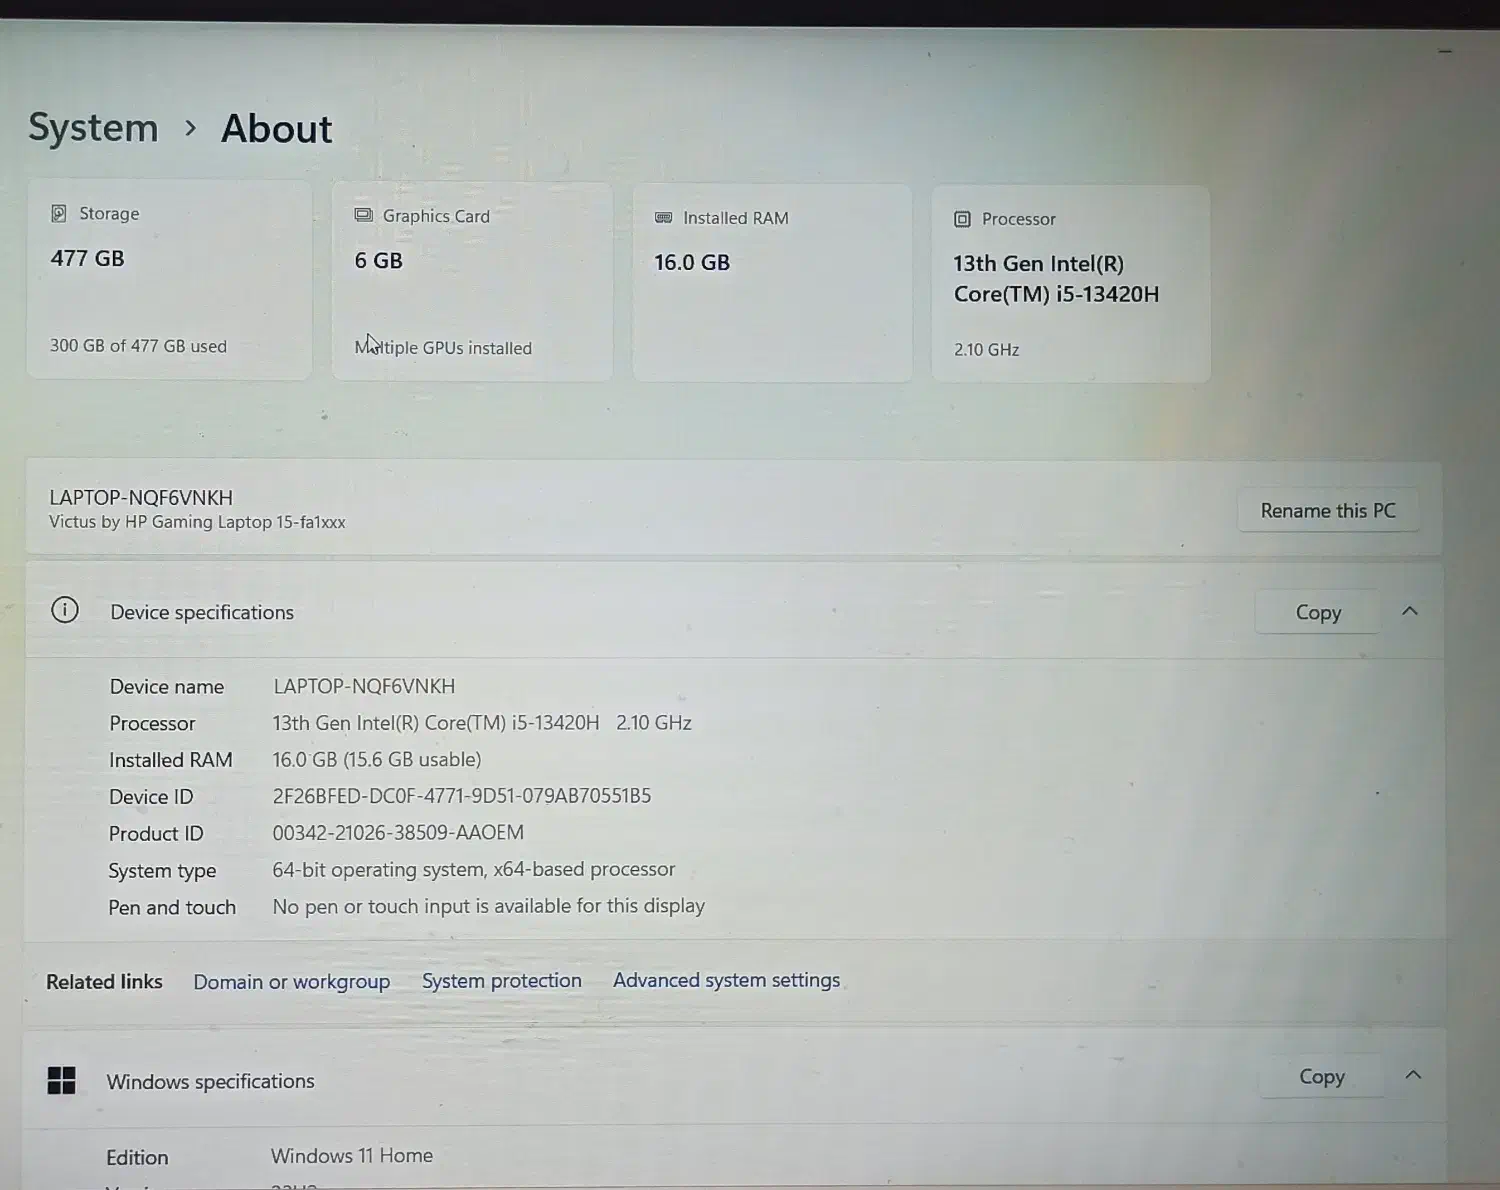Click the Windows logo icon
The height and width of the screenshot is (1190, 1500).
(x=61, y=1080)
